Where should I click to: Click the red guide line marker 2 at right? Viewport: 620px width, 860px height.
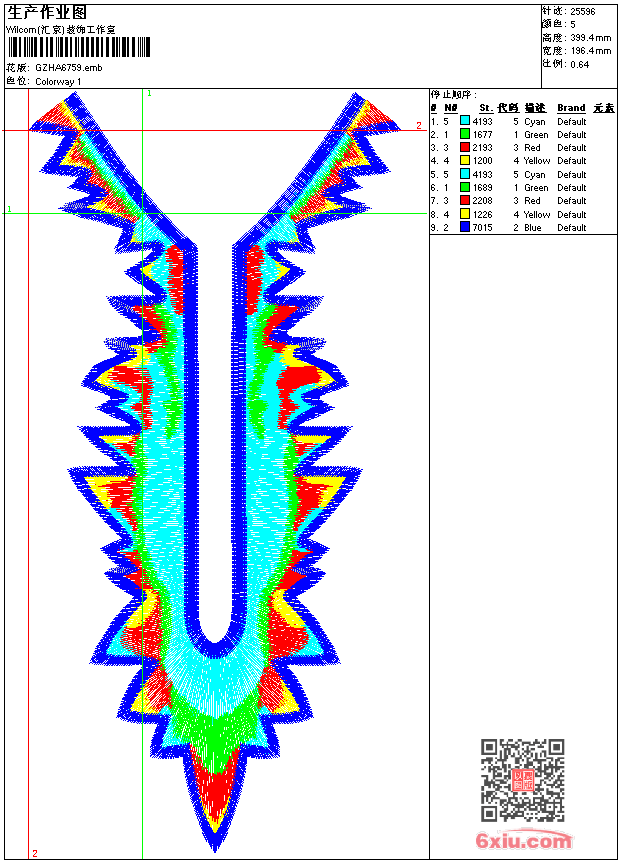[x=419, y=126]
